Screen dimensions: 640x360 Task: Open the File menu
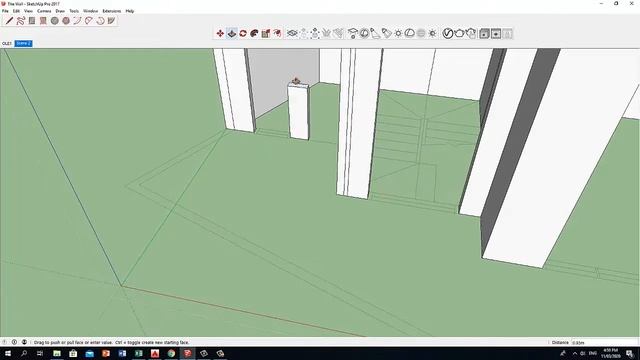point(5,11)
